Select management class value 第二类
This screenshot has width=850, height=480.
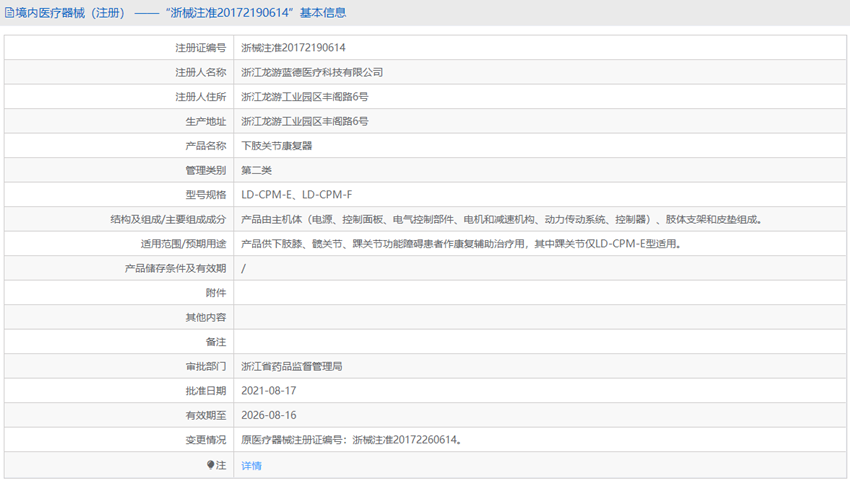click(x=256, y=170)
